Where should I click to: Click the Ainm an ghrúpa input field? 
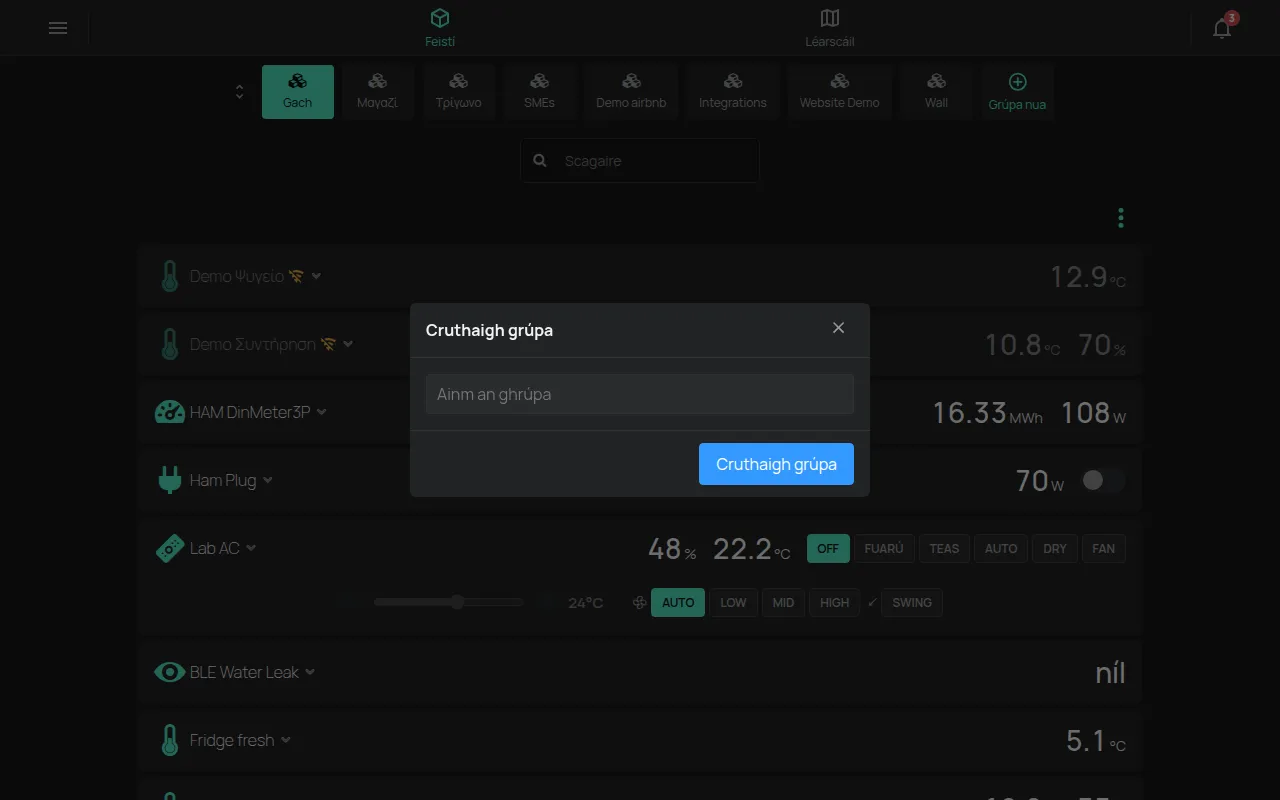click(640, 394)
